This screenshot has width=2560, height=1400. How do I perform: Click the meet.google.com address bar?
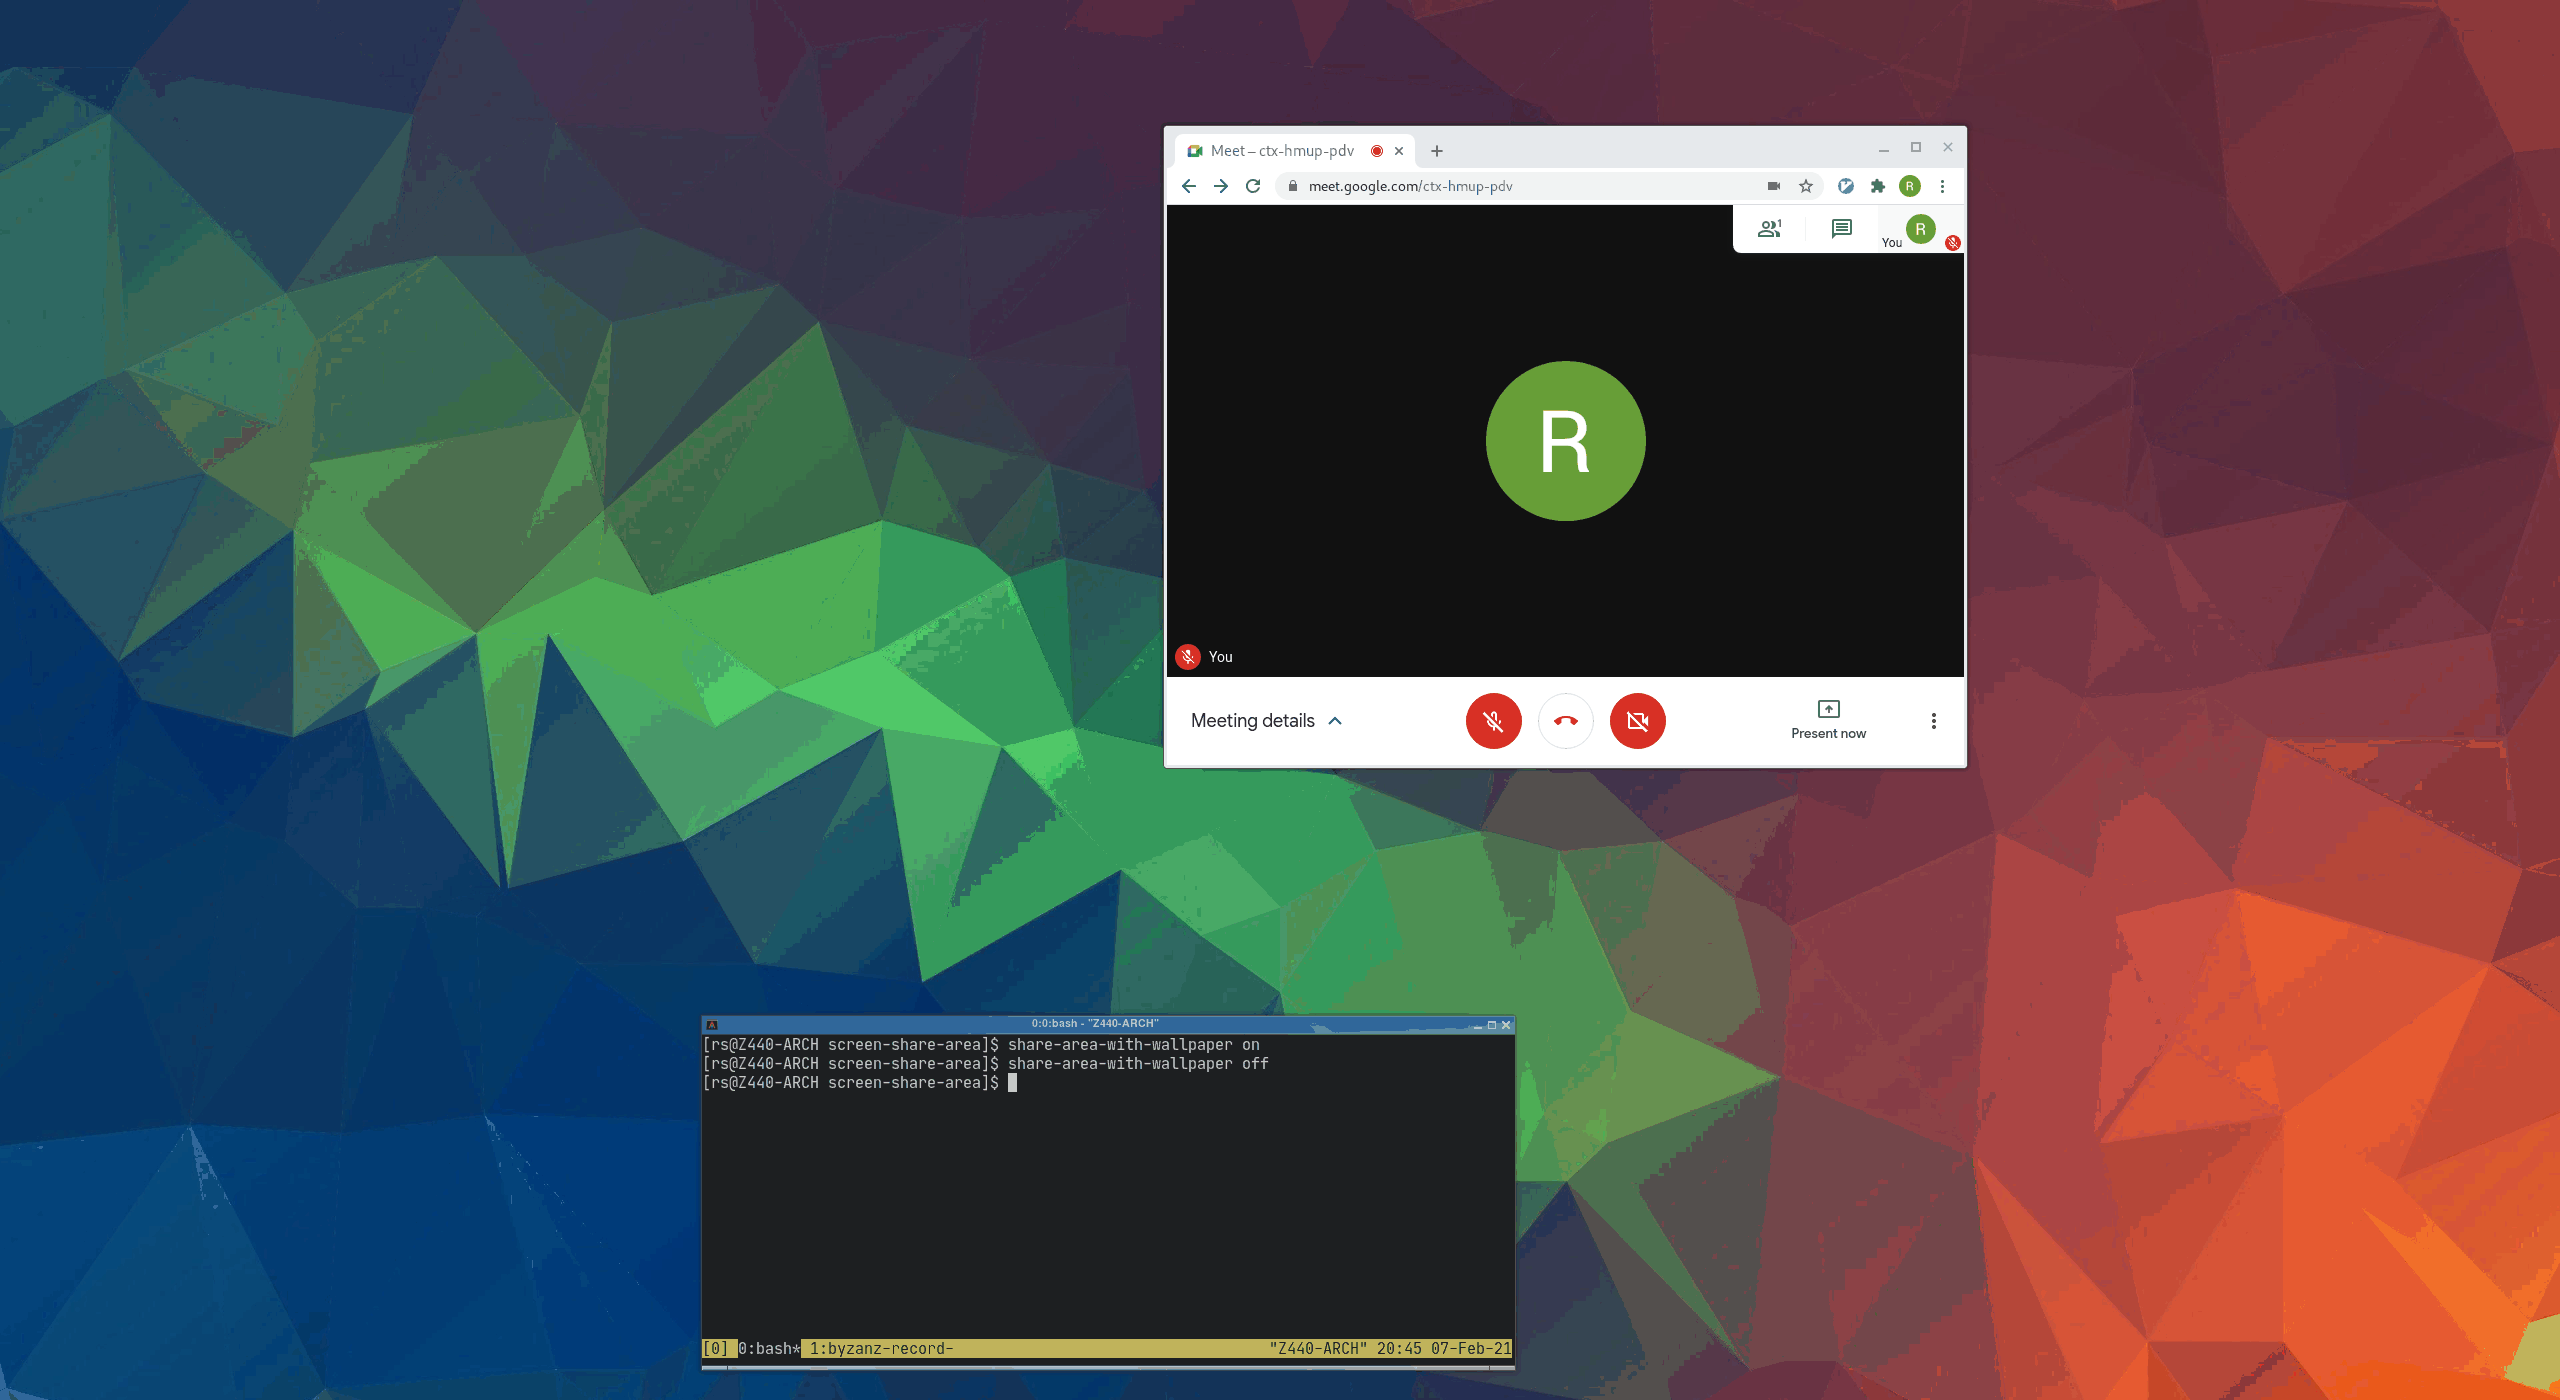[x=1520, y=186]
